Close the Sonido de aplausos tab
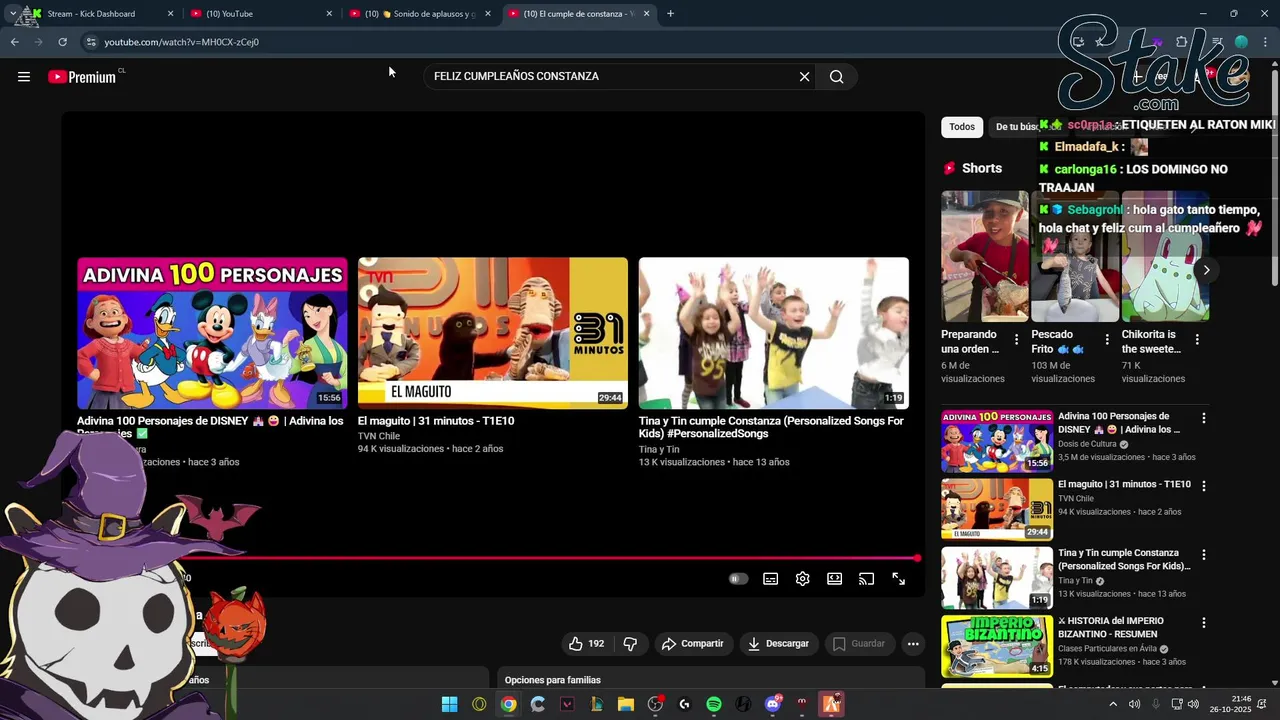1280x720 pixels. (488, 14)
